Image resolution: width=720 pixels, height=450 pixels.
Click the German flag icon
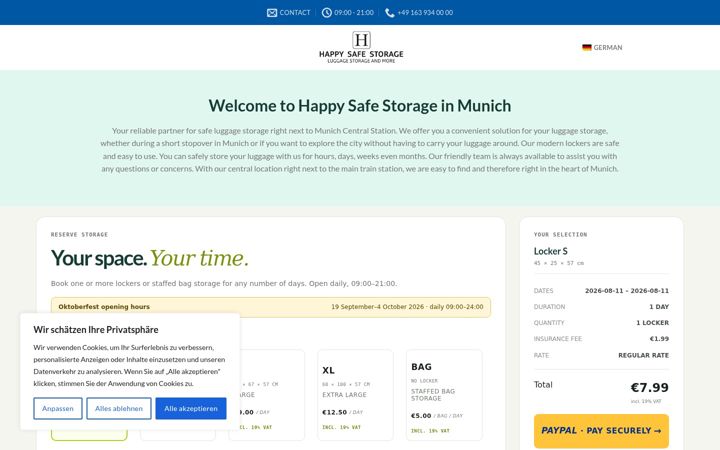pos(587,47)
